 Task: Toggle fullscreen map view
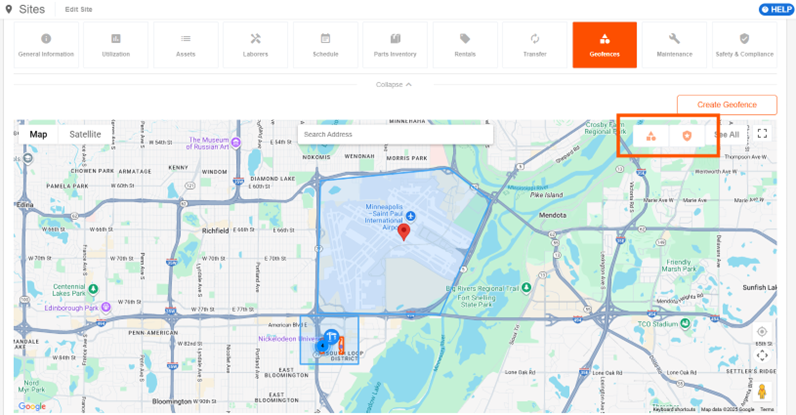762,134
